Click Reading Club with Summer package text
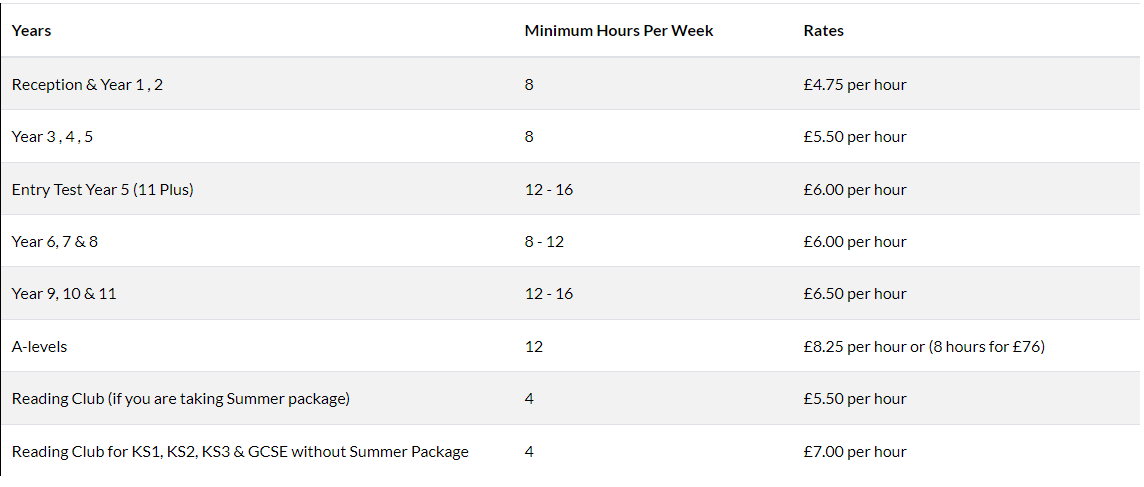The height and width of the screenshot is (487, 1144). [180, 399]
